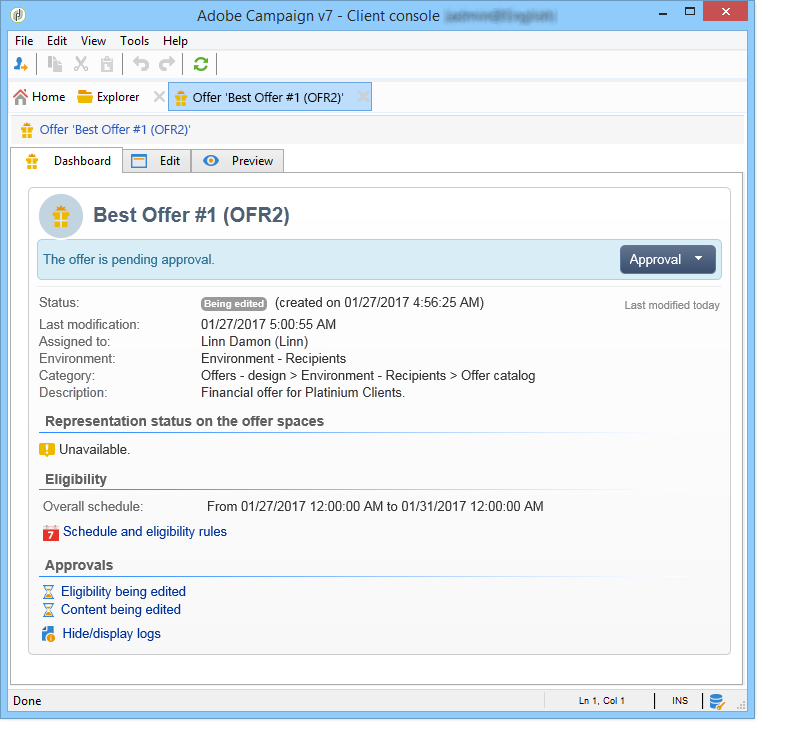Open the View menu
This screenshot has width=786, height=747.
(93, 41)
